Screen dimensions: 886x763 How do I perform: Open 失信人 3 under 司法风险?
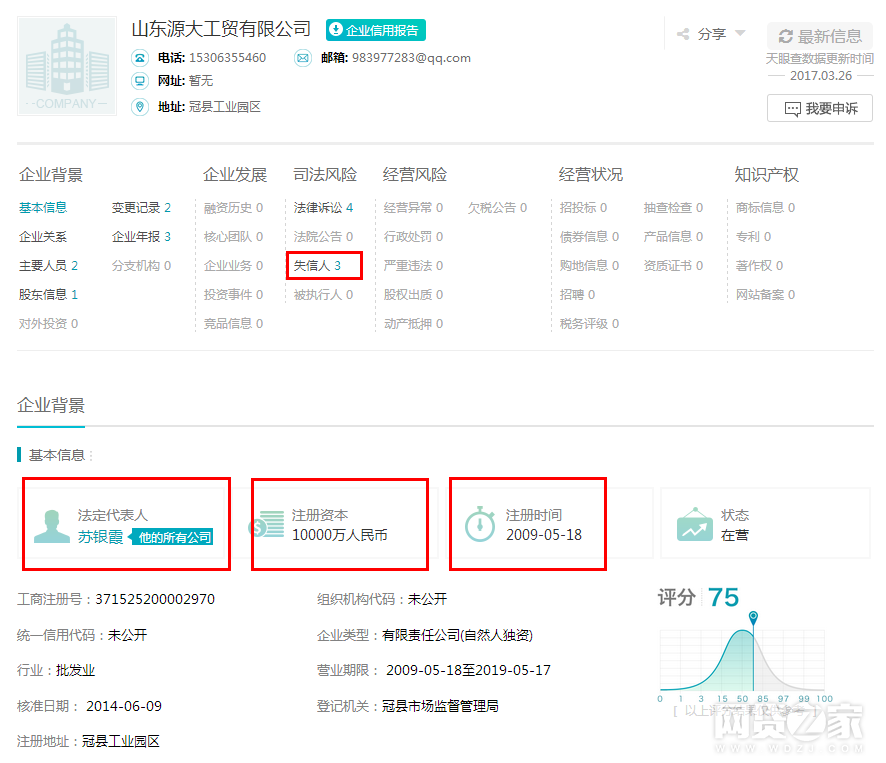(317, 266)
